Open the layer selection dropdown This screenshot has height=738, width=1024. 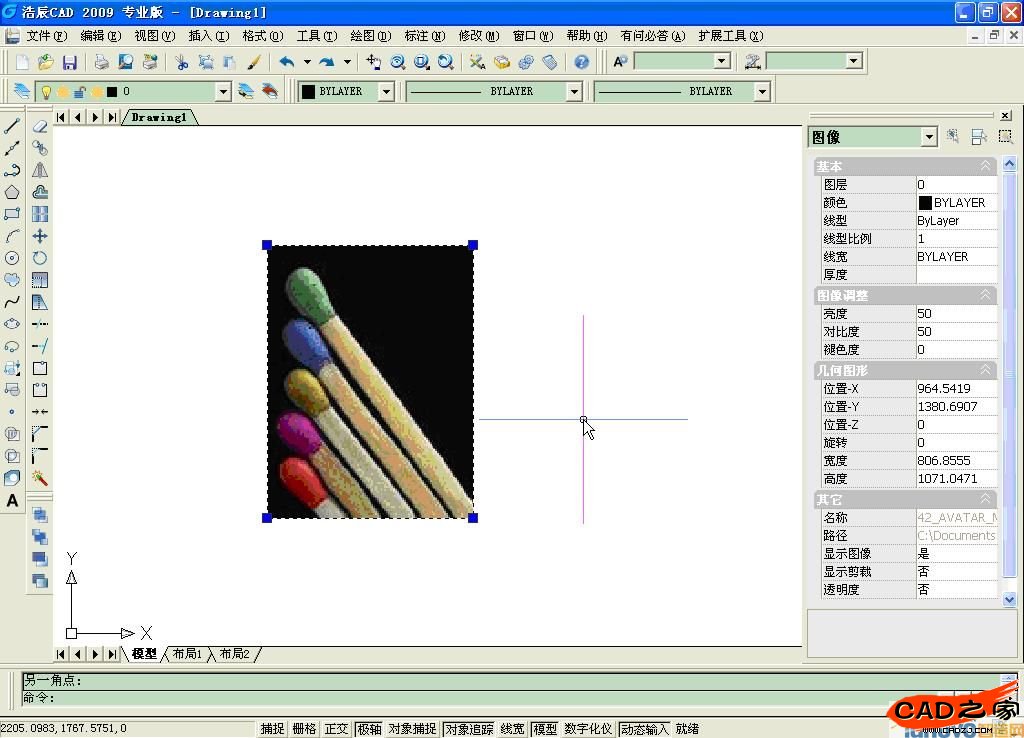[223, 92]
